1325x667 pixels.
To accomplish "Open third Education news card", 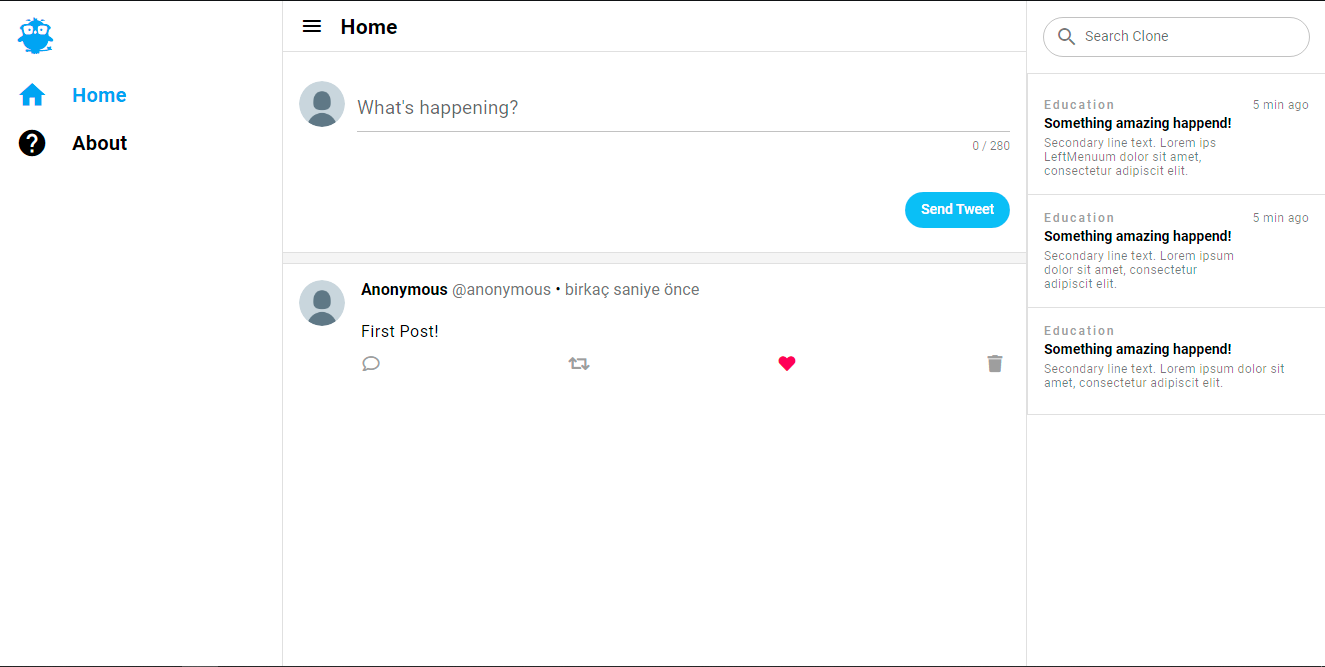I will click(1175, 360).
